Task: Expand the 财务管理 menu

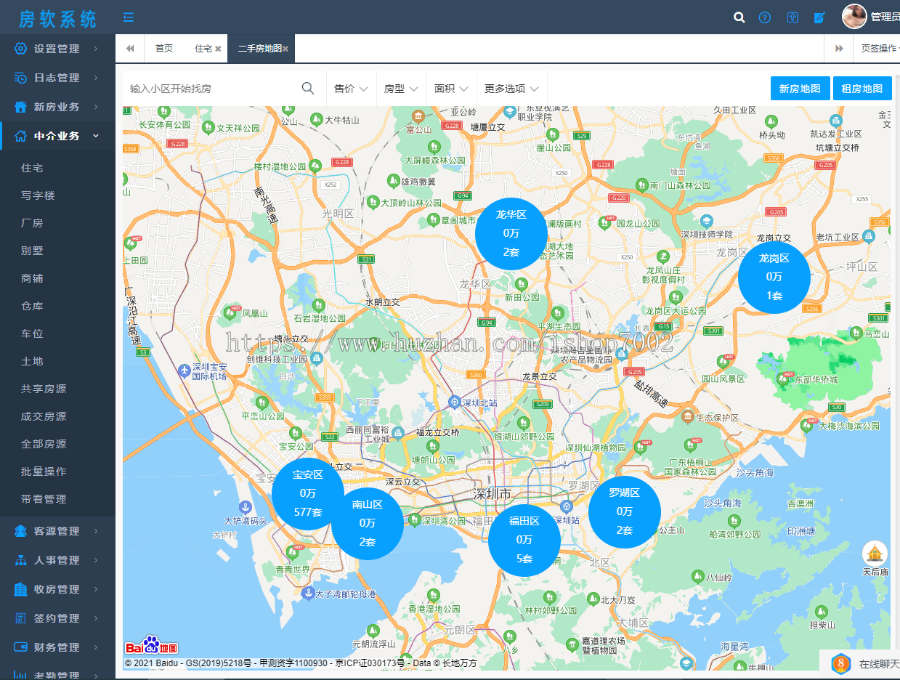Action: [x=57, y=647]
